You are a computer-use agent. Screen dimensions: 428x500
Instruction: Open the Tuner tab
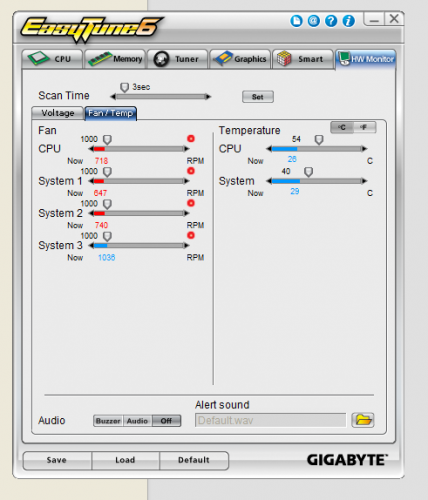(177, 59)
